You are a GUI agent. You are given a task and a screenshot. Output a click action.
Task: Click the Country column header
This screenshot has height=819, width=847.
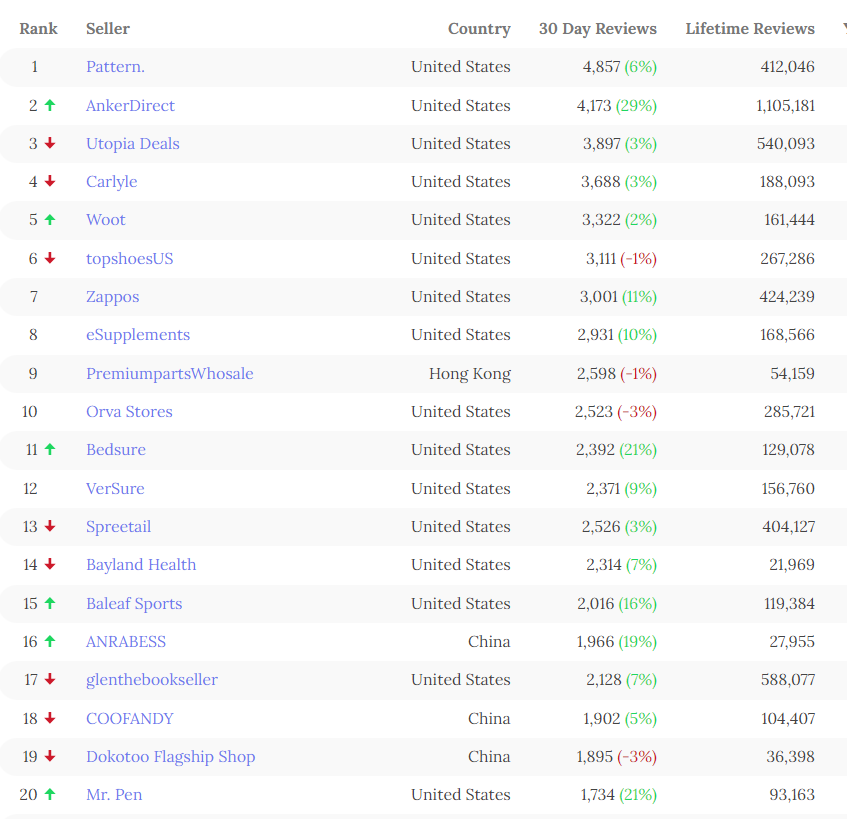pos(479,29)
